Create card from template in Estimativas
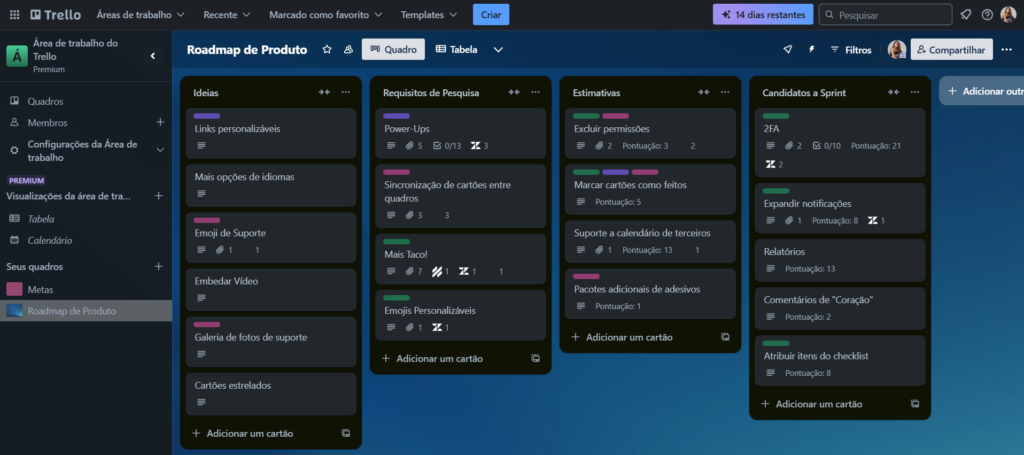Image resolution: width=1024 pixels, height=455 pixels. (x=725, y=337)
